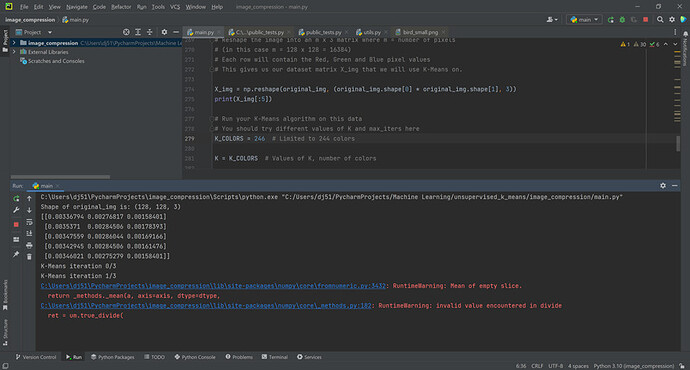Open Run panel settings gear

click(x=663, y=186)
